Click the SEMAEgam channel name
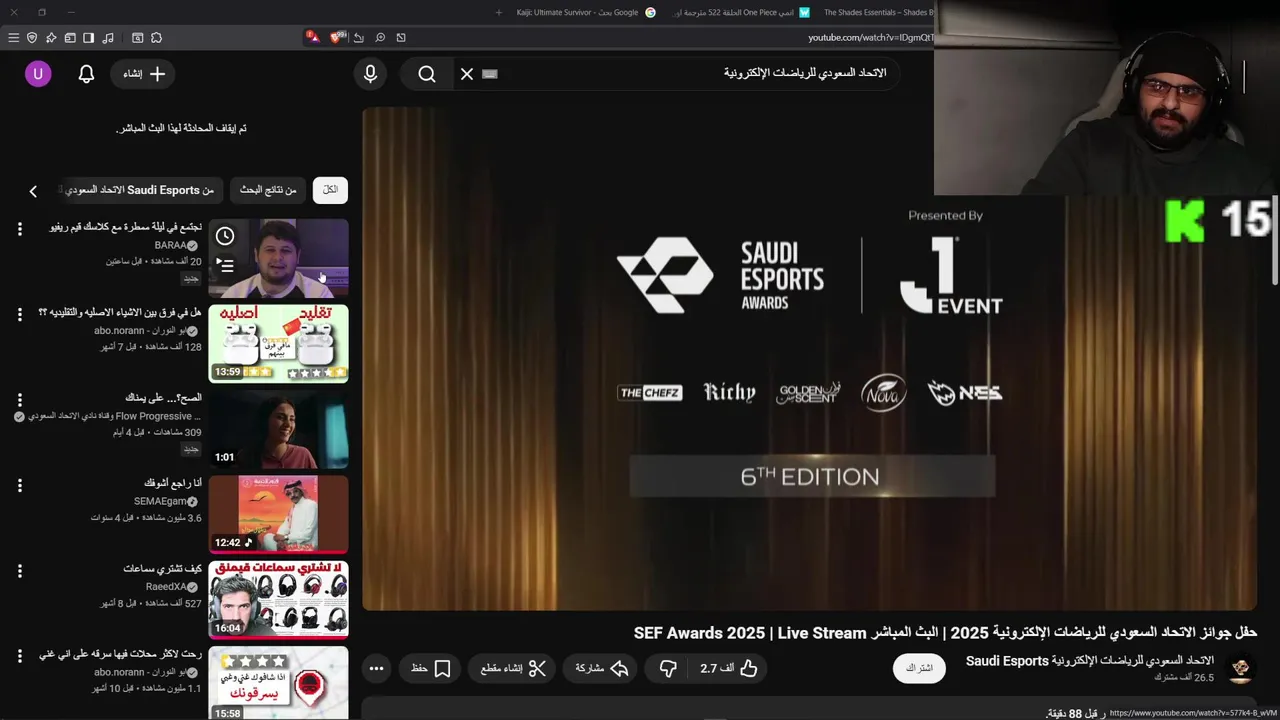 point(160,502)
